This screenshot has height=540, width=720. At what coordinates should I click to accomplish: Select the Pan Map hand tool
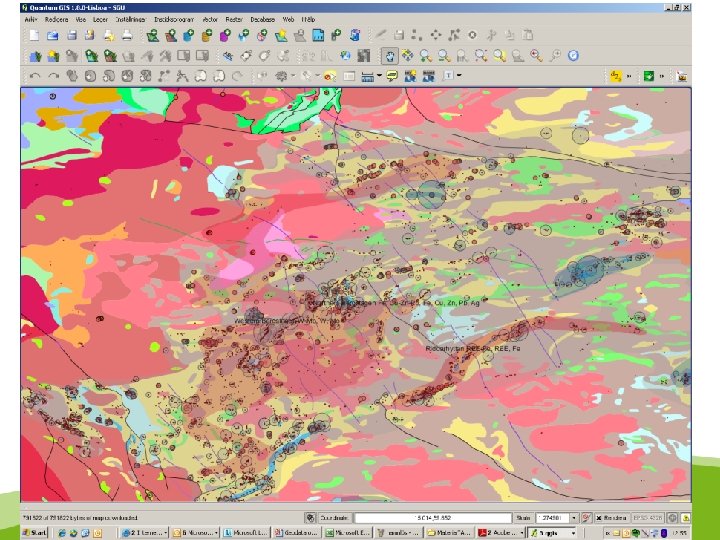coord(390,55)
